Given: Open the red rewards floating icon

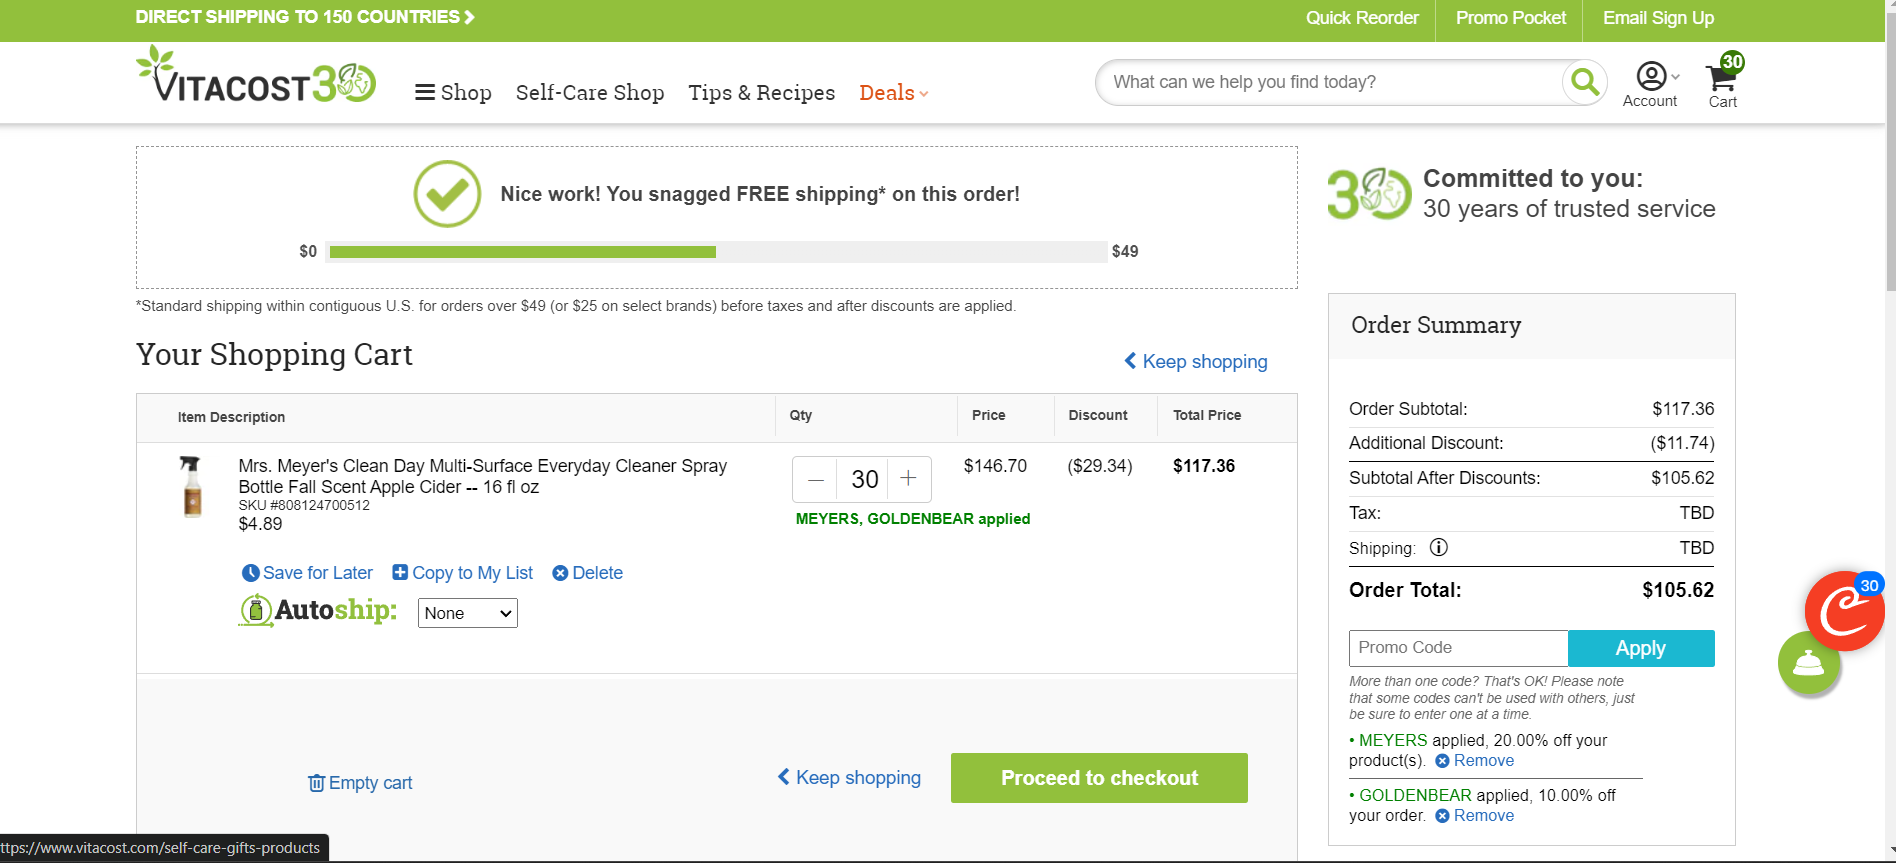Looking at the screenshot, I should click(1845, 611).
